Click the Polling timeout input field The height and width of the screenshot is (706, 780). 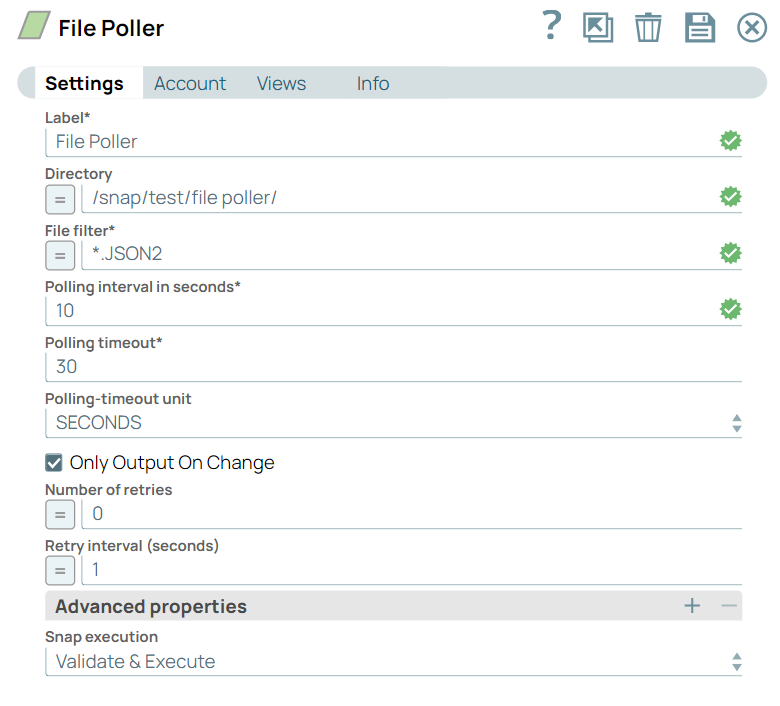click(393, 367)
